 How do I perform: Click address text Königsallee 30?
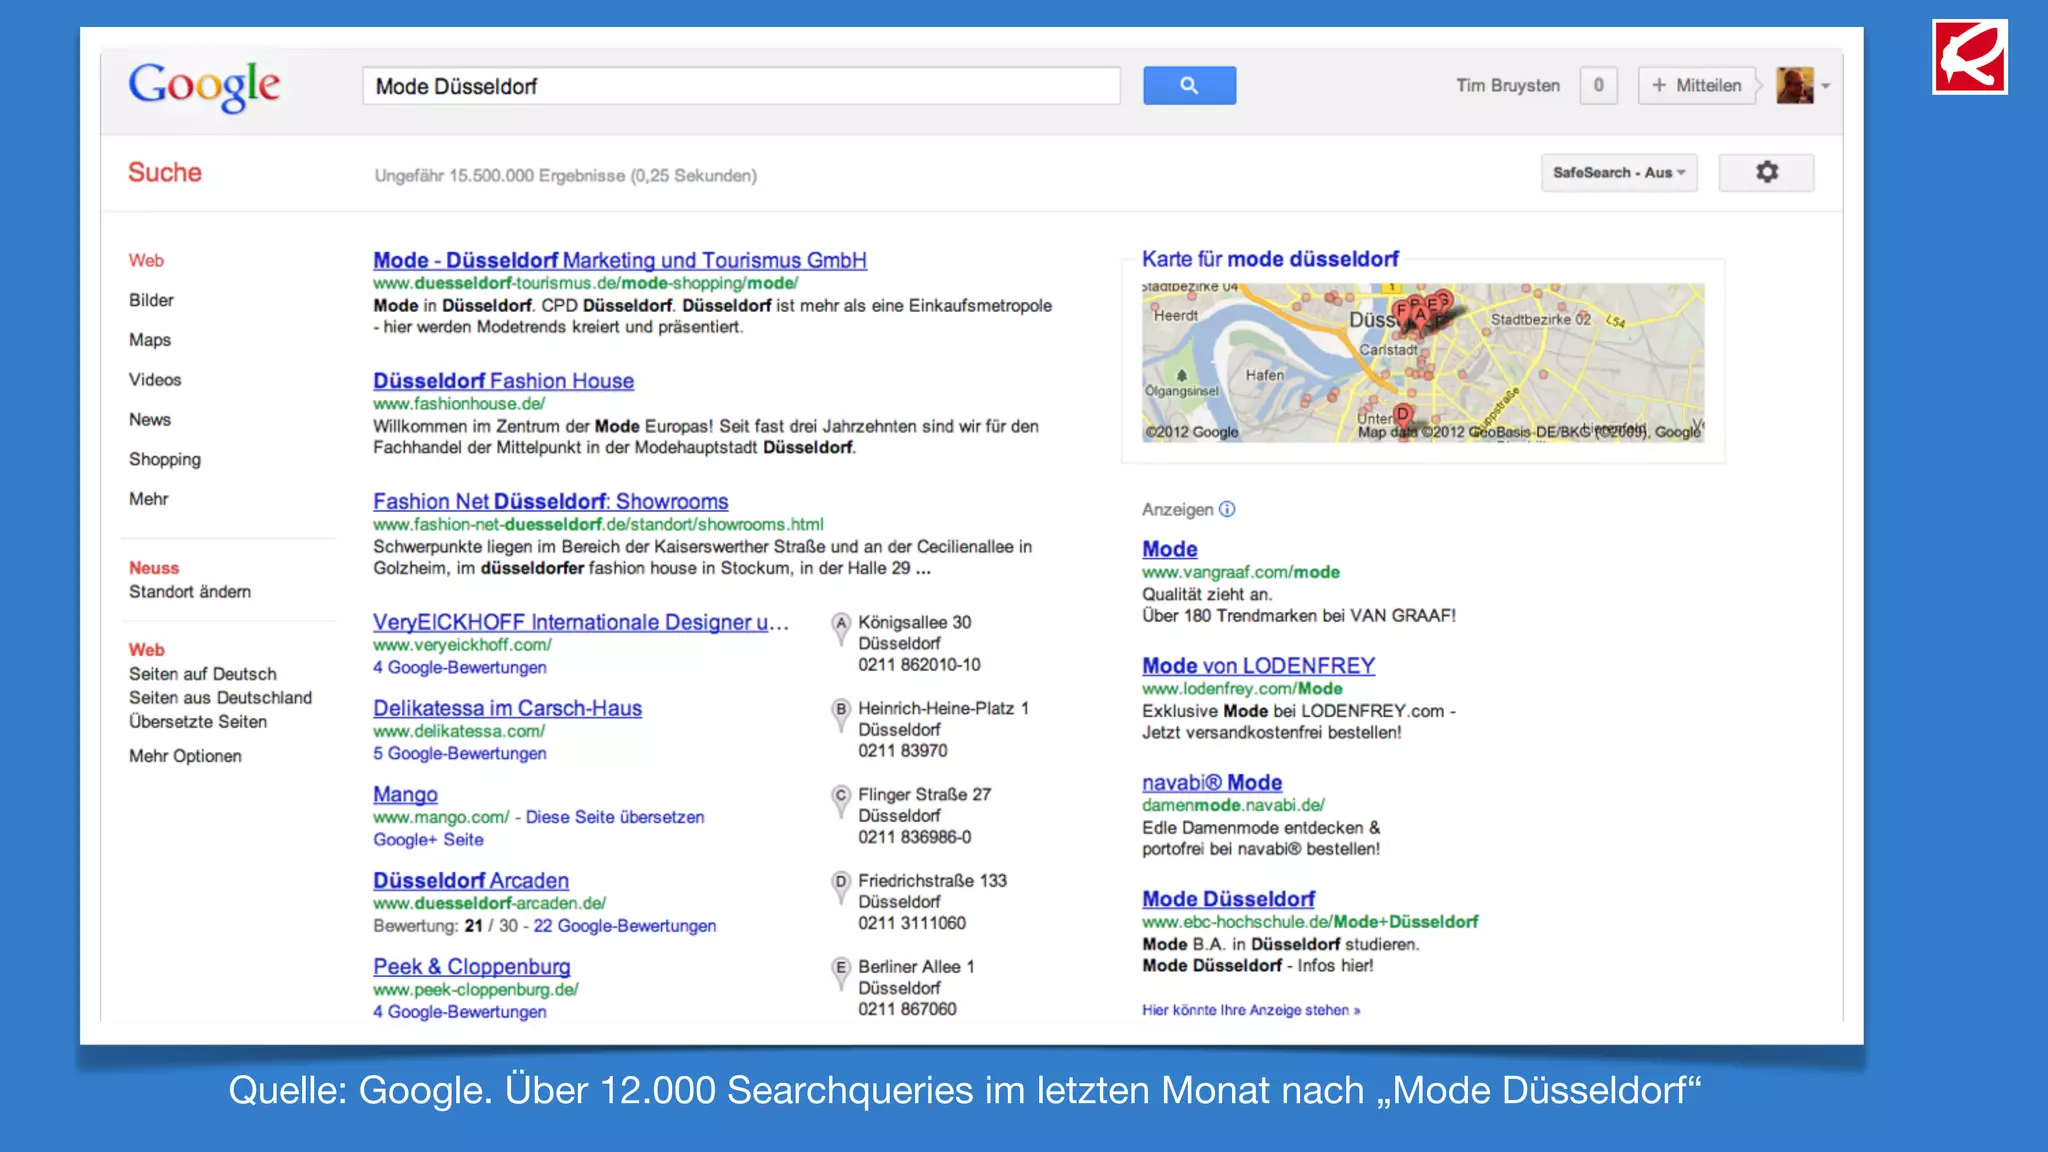coord(915,622)
